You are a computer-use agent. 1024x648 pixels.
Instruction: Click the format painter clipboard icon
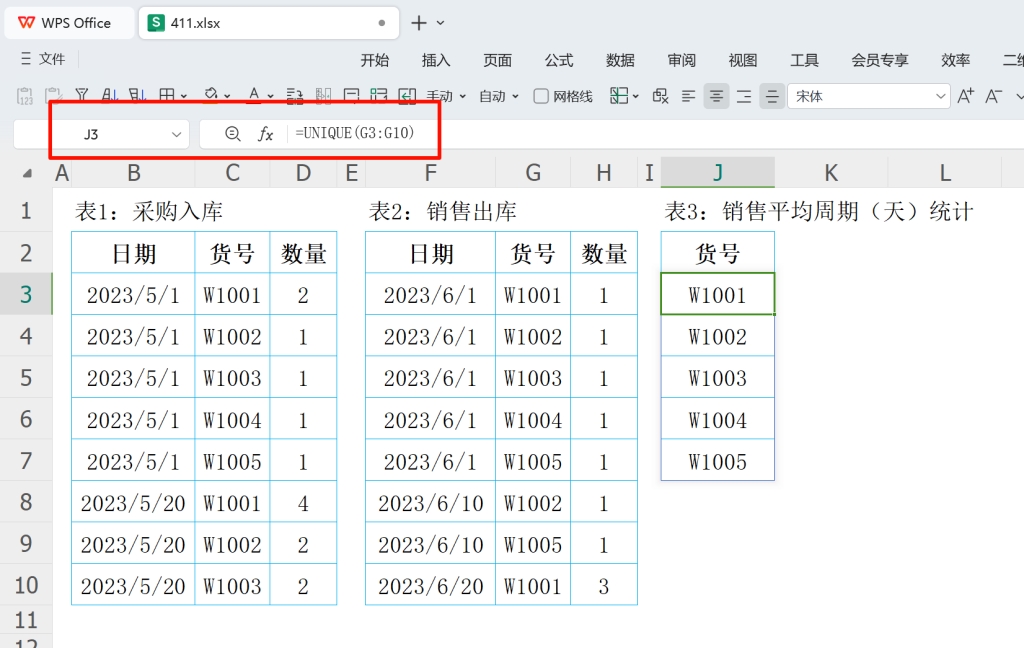click(54, 96)
